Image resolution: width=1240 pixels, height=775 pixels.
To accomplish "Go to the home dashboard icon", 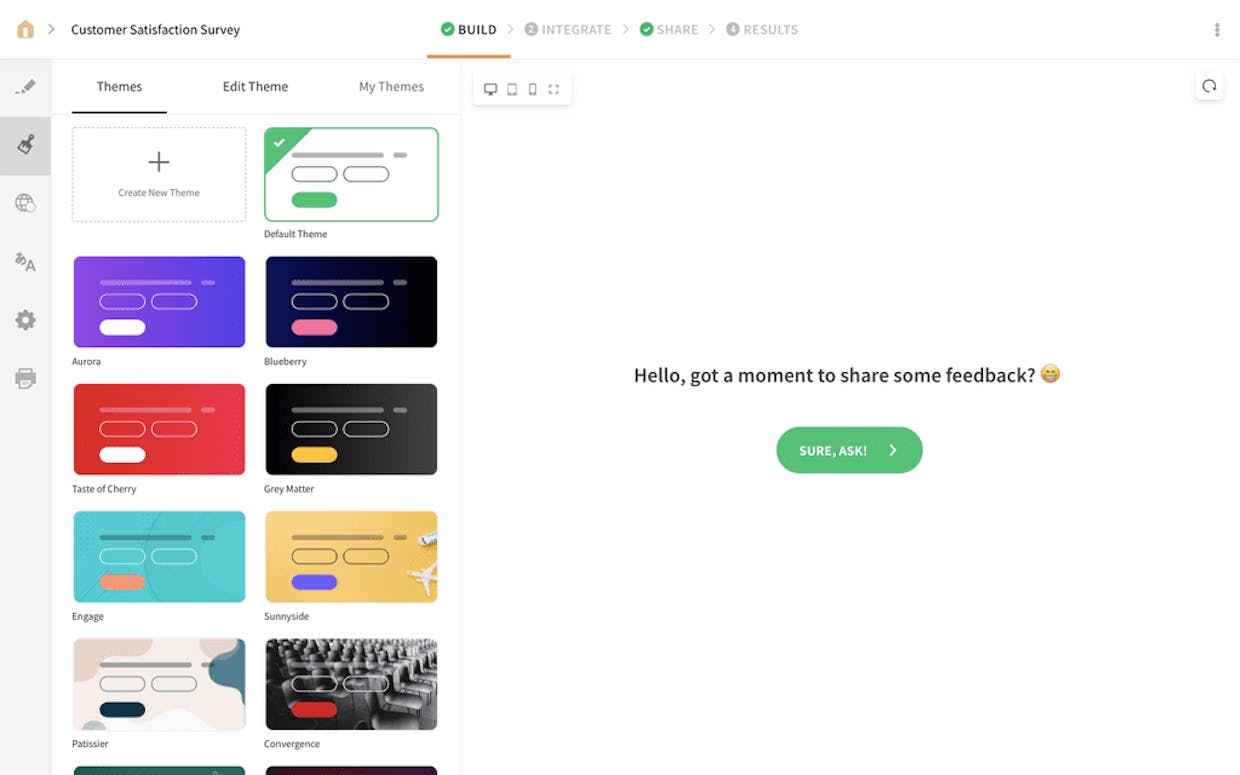I will click(25, 29).
